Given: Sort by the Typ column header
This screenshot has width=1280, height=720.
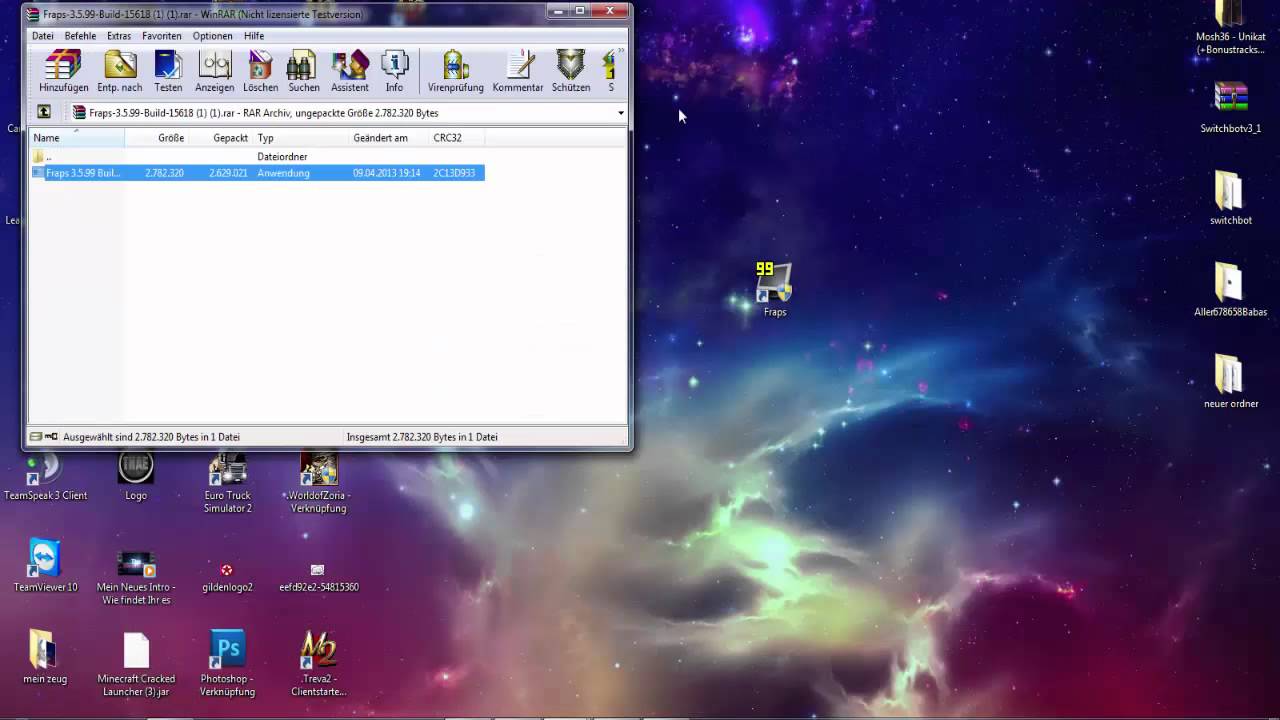Looking at the screenshot, I should click(300, 138).
